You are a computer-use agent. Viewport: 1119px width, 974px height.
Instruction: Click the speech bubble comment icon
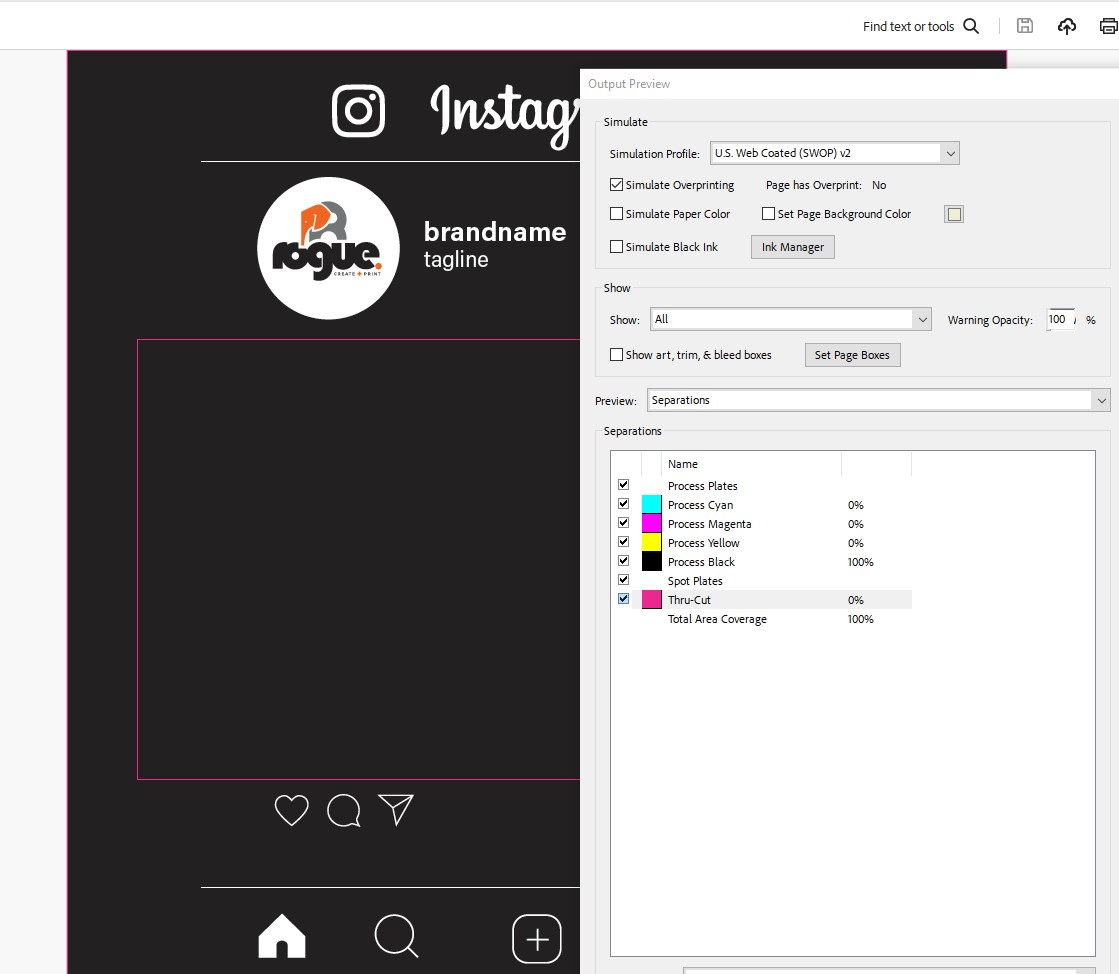point(343,811)
